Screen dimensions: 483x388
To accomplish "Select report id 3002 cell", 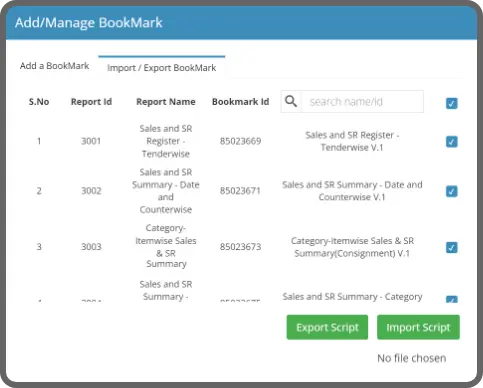I will [91, 191].
